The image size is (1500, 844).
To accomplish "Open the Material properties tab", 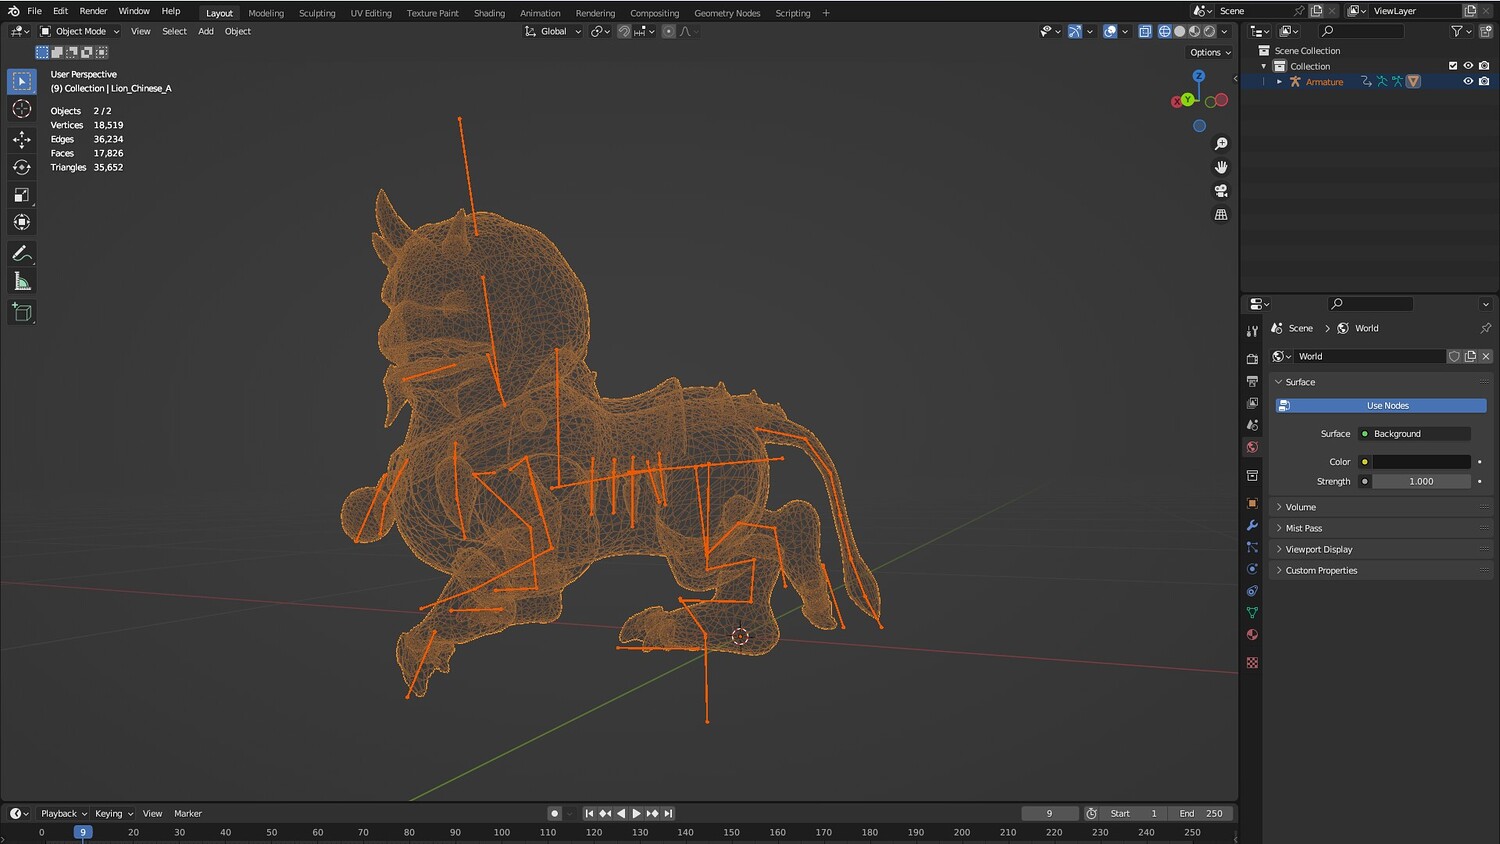I will coord(1252,635).
